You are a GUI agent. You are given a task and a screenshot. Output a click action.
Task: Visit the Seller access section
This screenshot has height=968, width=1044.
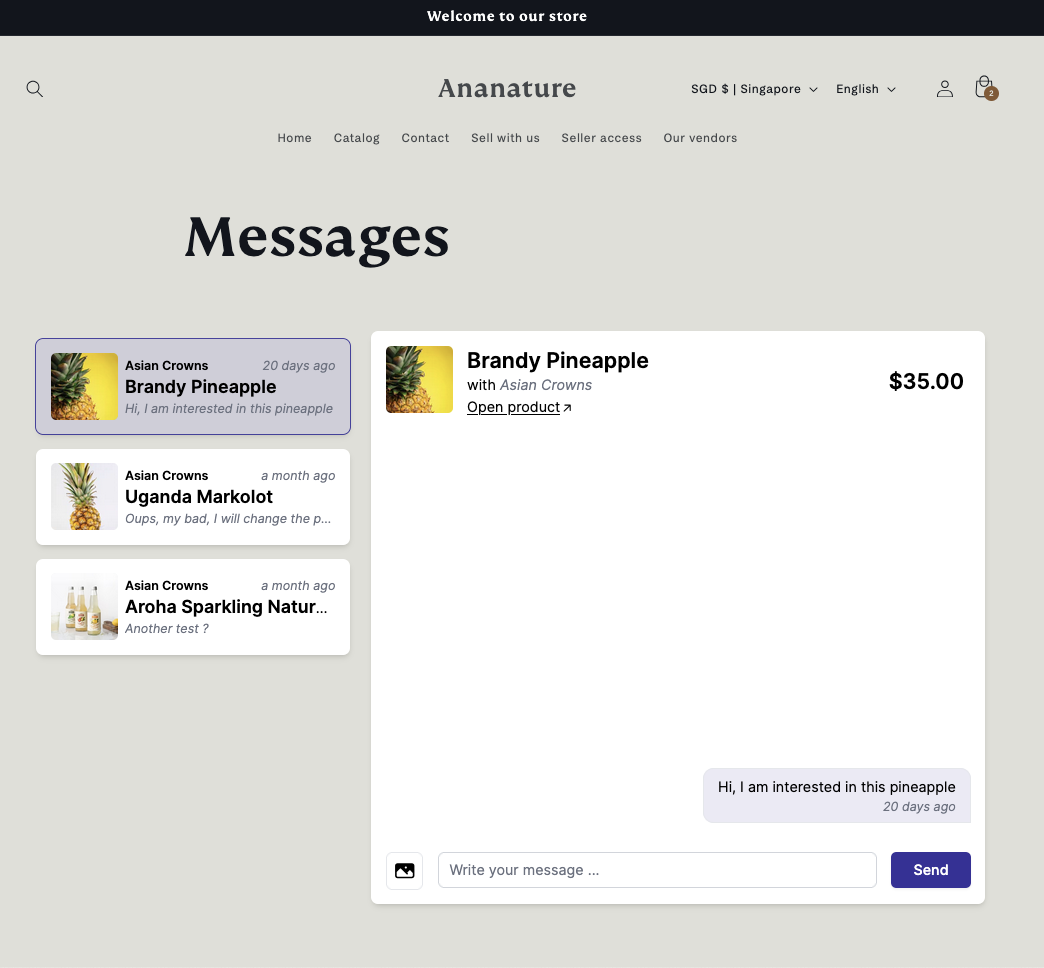point(601,138)
